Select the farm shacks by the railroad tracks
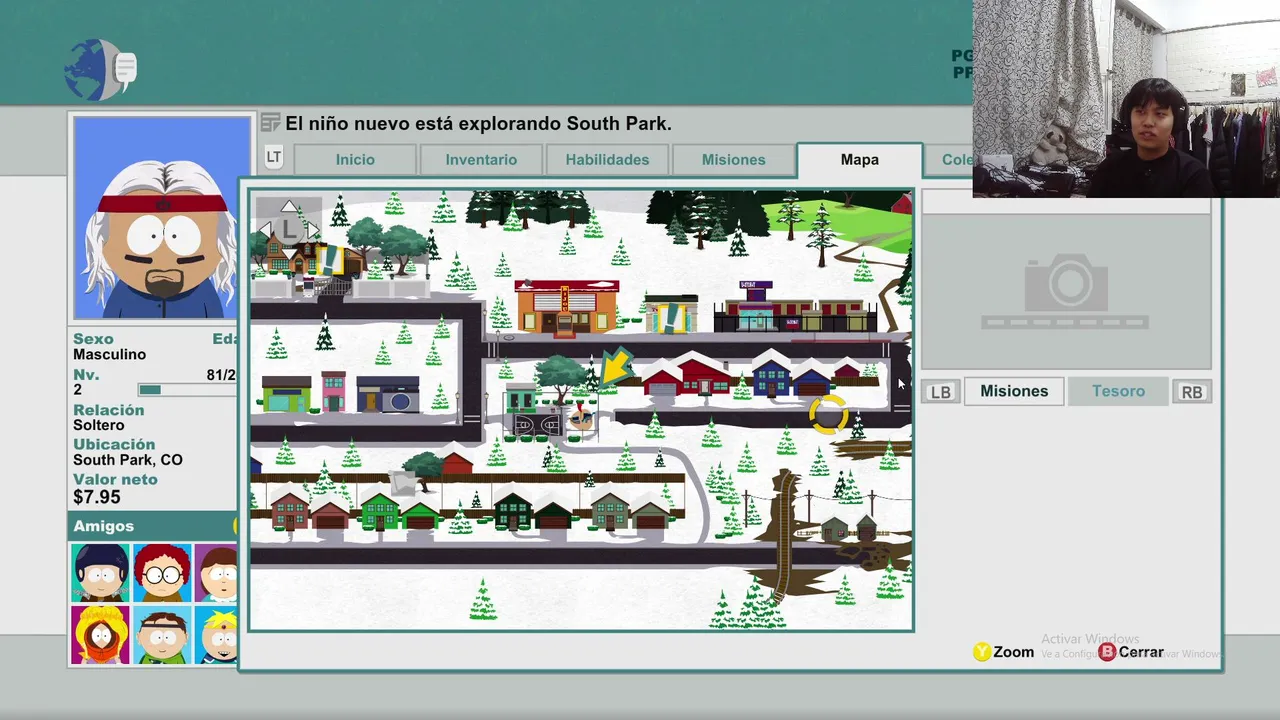Viewport: 1280px width, 720px height. tap(849, 527)
